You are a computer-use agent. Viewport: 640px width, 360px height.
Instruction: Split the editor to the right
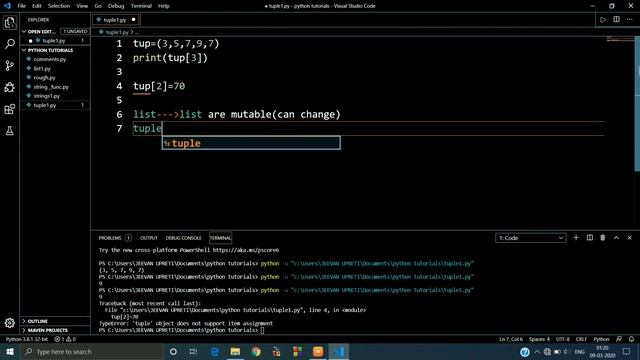616,20
